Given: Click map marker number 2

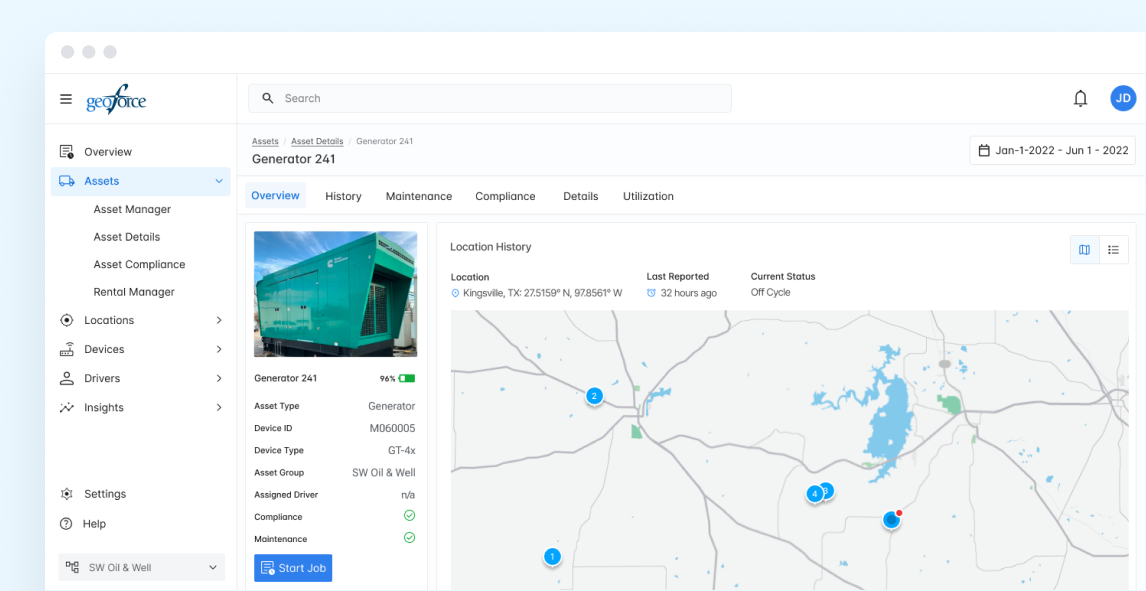Looking at the screenshot, I should pos(594,396).
